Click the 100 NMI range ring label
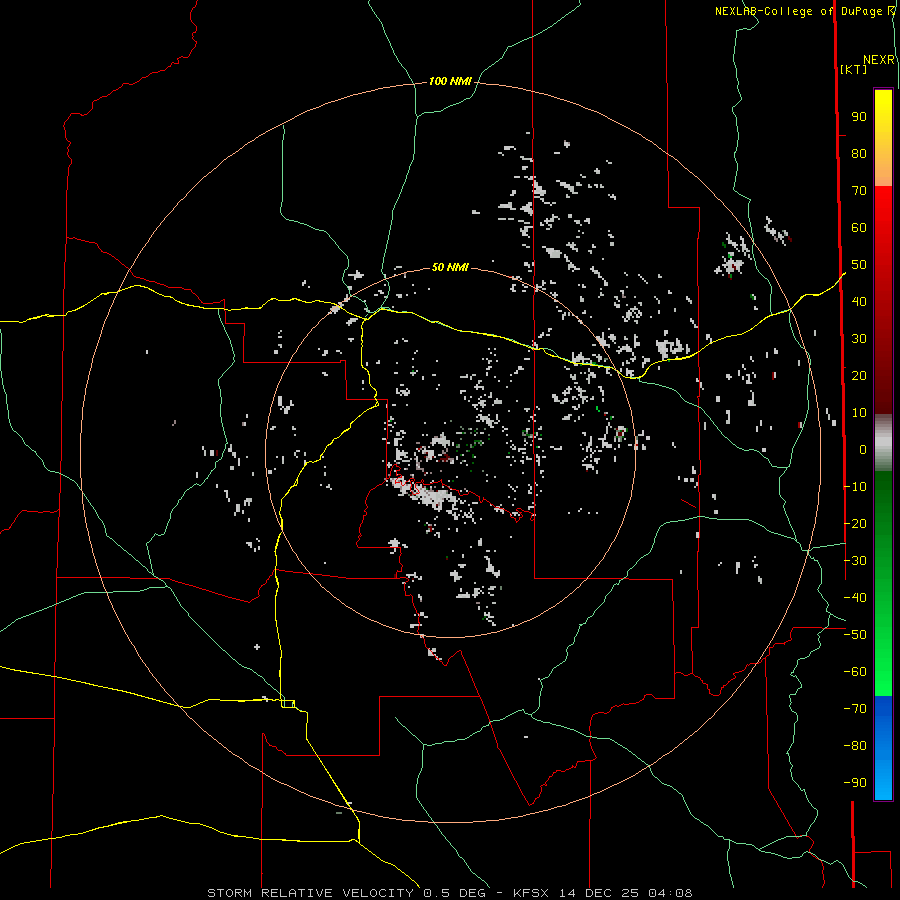This screenshot has height=900, width=900. pos(450,82)
